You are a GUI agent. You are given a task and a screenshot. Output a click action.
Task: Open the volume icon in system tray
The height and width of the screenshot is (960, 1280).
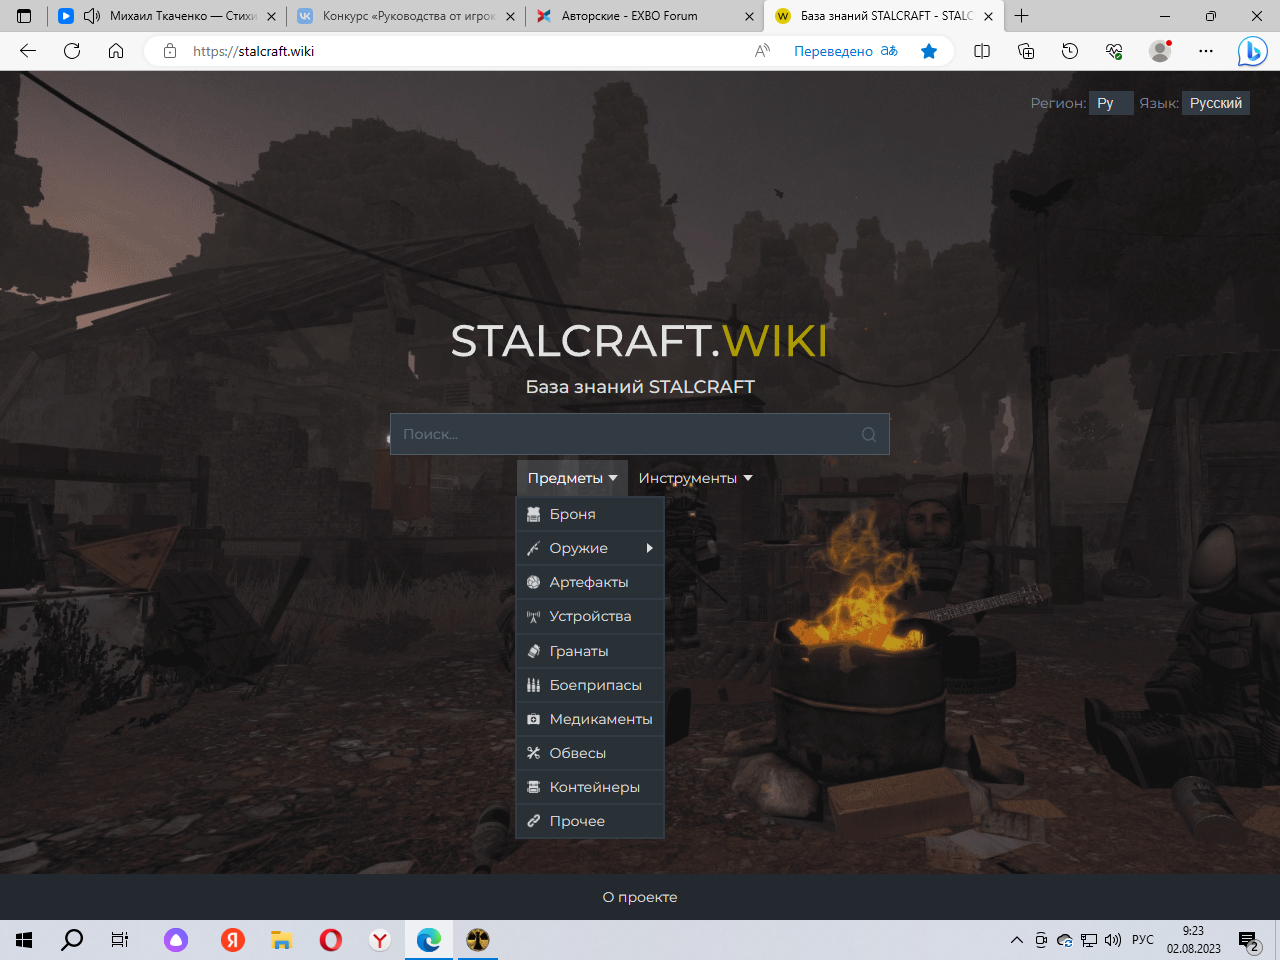pyautogui.click(x=1113, y=940)
